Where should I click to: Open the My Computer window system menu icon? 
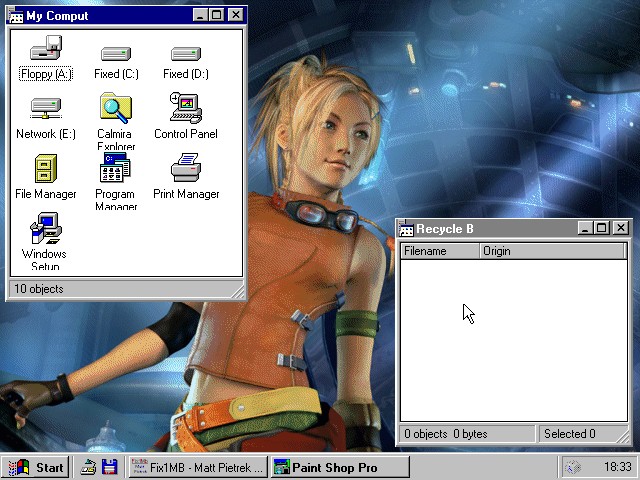click(15, 15)
